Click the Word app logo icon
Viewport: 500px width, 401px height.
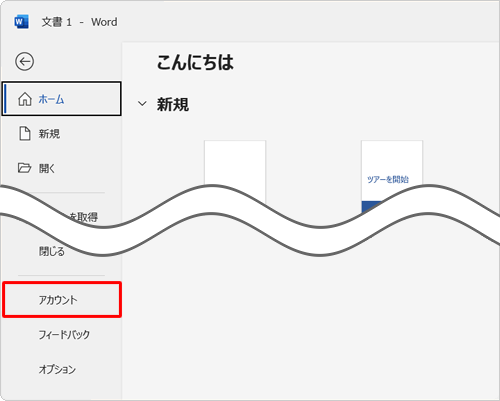coord(21,22)
